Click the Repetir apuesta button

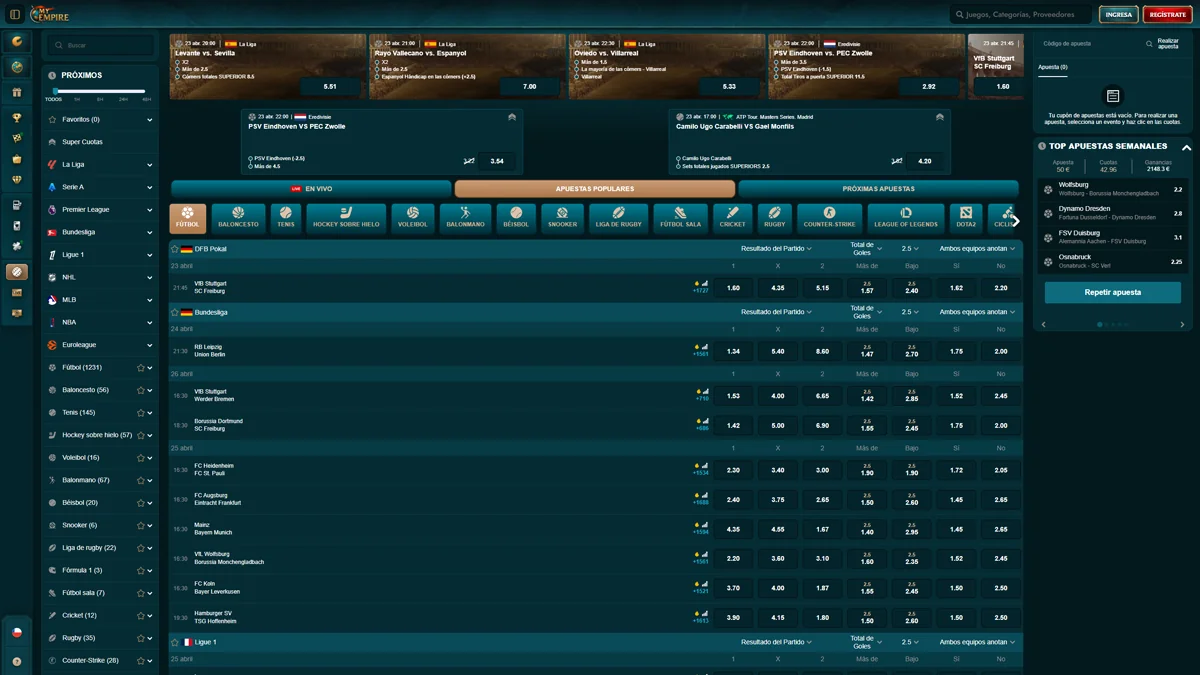(1112, 293)
